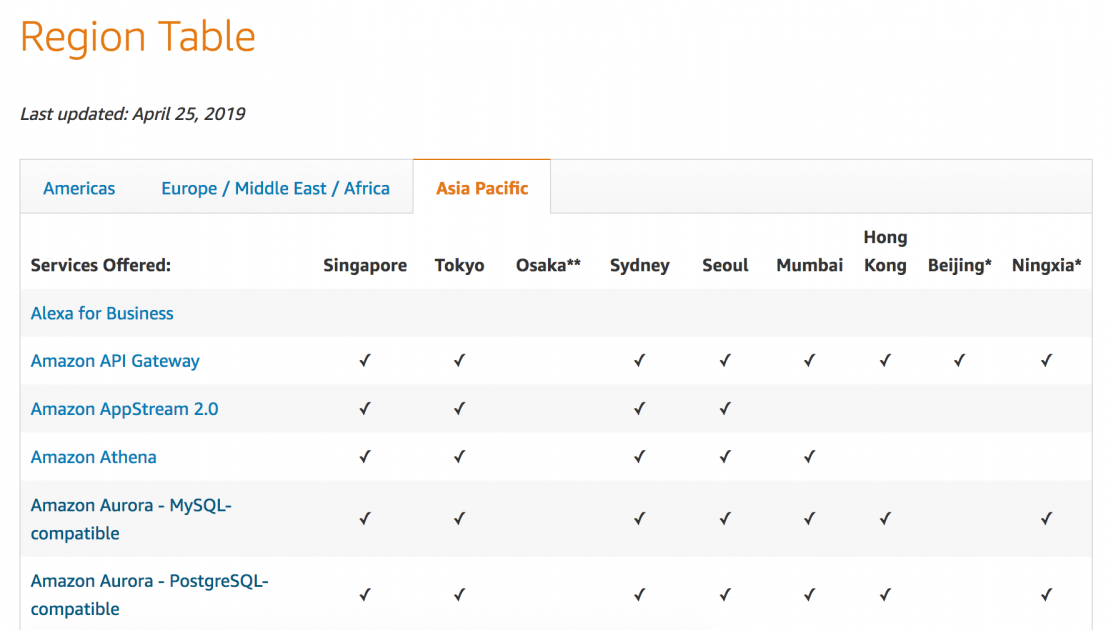The height and width of the screenshot is (630, 1116).
Task: Click API Gateway checkmark under Beijing
Action: [x=959, y=361]
